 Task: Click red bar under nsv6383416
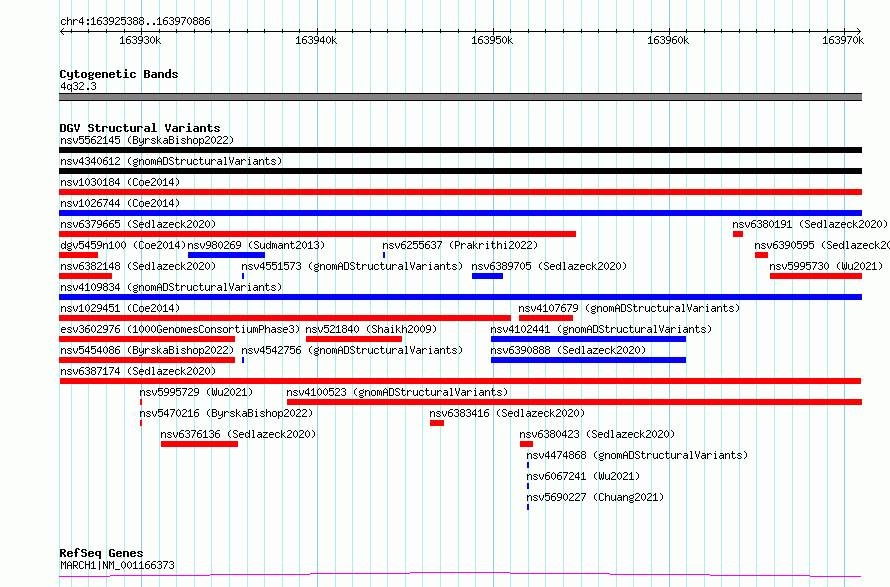pos(436,424)
